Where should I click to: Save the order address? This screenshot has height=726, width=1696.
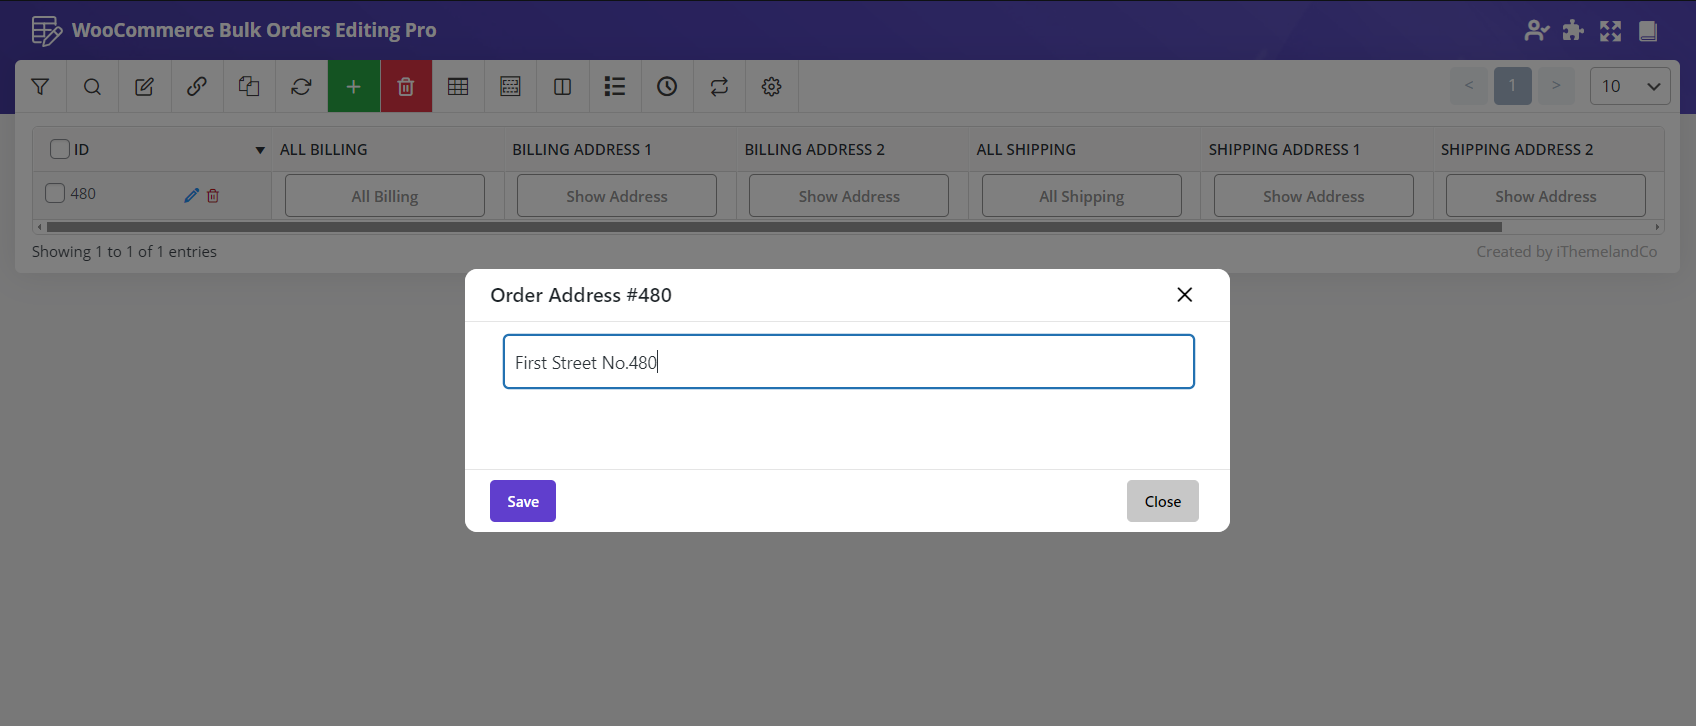(522, 501)
